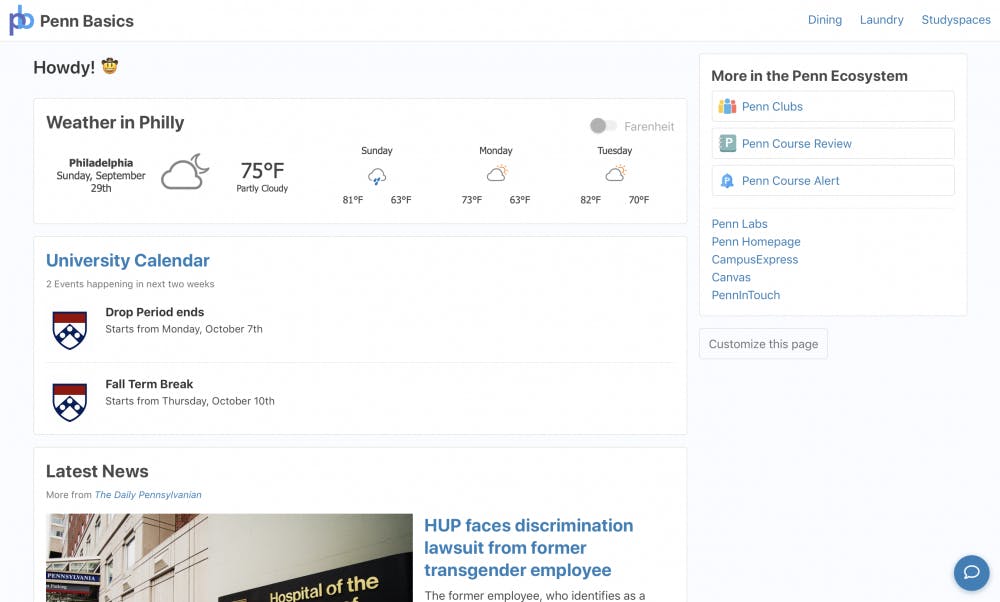Toggle the Farenheit temperature switch
The width and height of the screenshot is (1000, 602).
coord(603,126)
